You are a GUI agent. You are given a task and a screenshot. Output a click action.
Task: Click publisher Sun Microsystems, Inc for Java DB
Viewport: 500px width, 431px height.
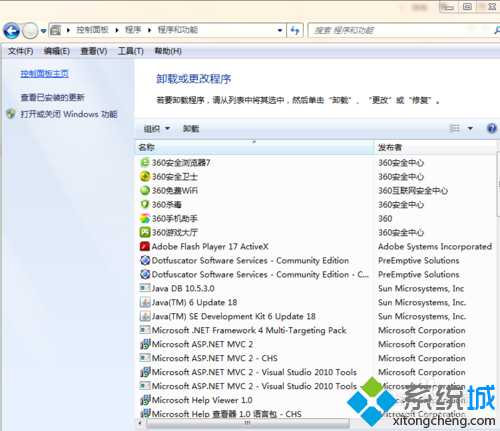pyautogui.click(x=421, y=288)
